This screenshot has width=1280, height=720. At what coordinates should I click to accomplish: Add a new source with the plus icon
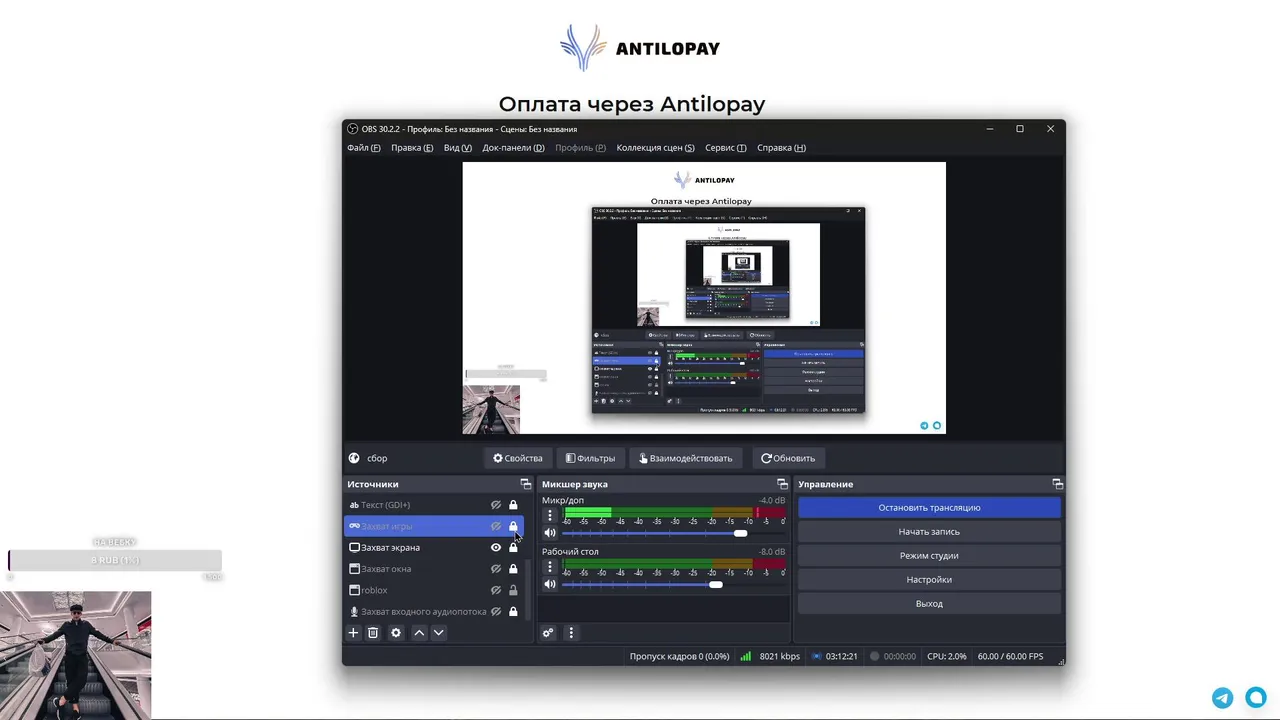[x=353, y=633]
